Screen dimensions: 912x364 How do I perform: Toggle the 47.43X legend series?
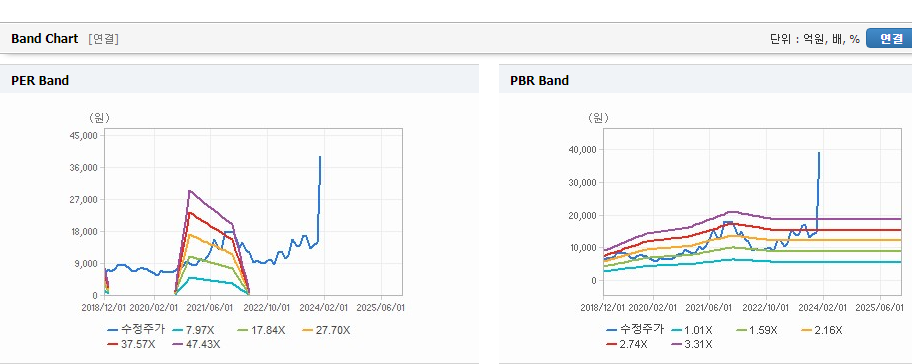click(x=197, y=344)
